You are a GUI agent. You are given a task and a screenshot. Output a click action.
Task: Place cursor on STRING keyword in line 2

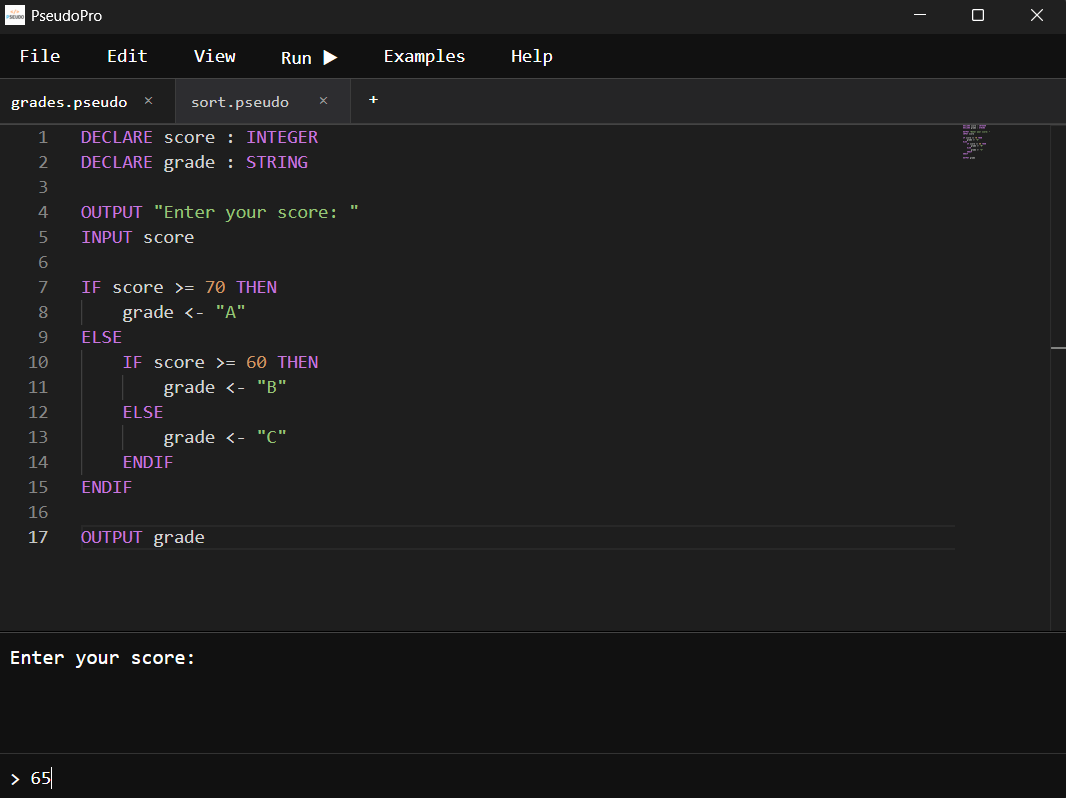point(277,162)
